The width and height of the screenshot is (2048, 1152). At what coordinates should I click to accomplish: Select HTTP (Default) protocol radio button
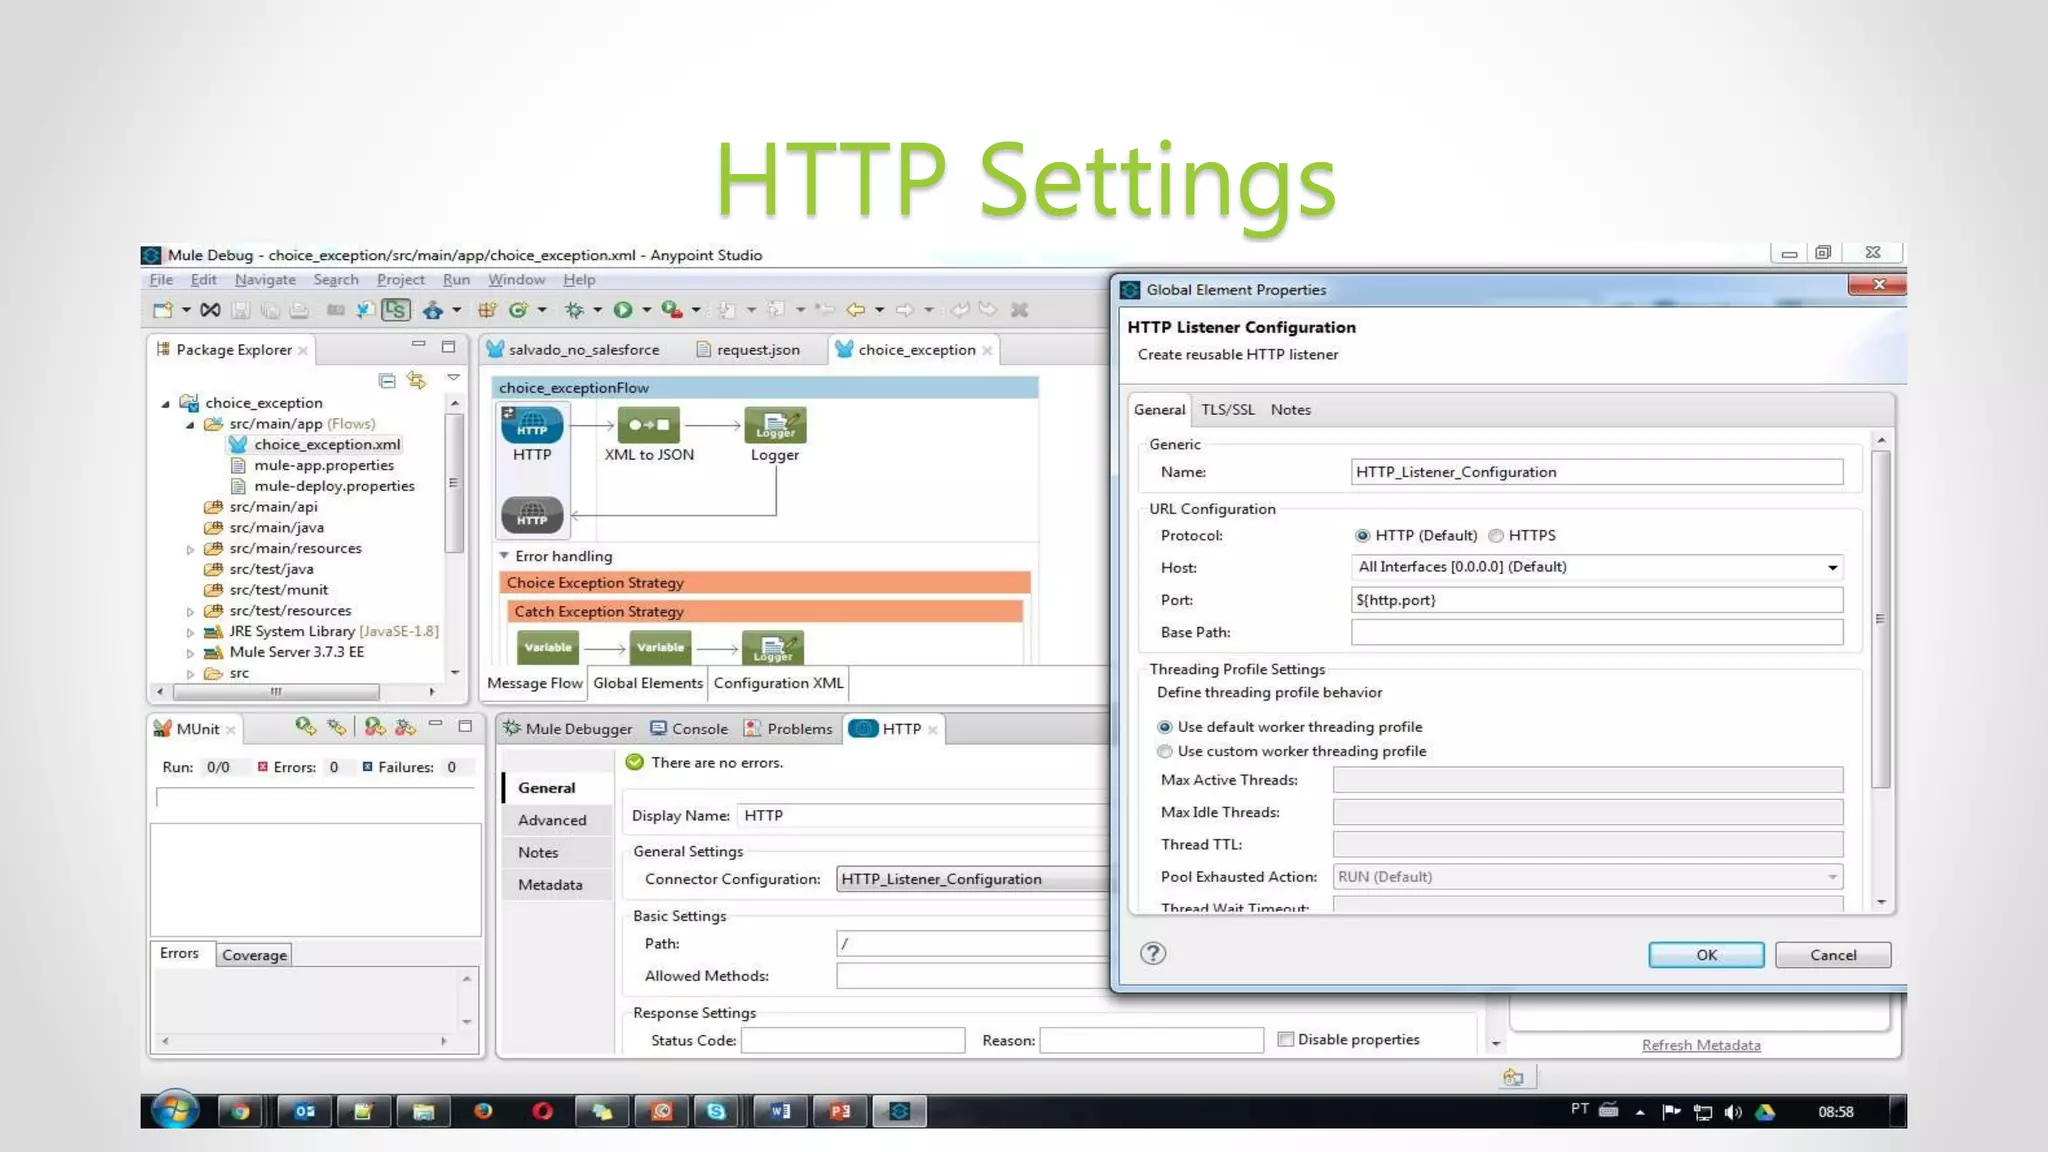[1362, 536]
